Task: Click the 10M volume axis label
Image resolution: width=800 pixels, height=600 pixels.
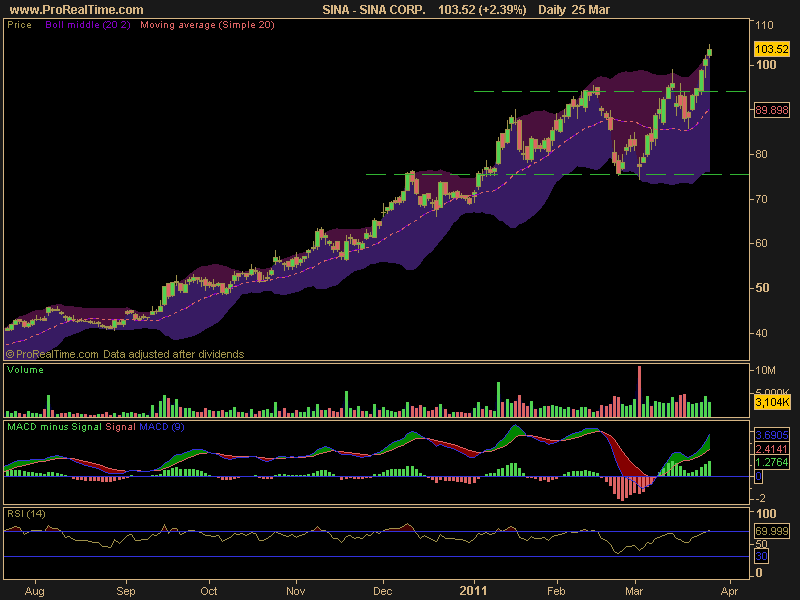Action: [765, 370]
